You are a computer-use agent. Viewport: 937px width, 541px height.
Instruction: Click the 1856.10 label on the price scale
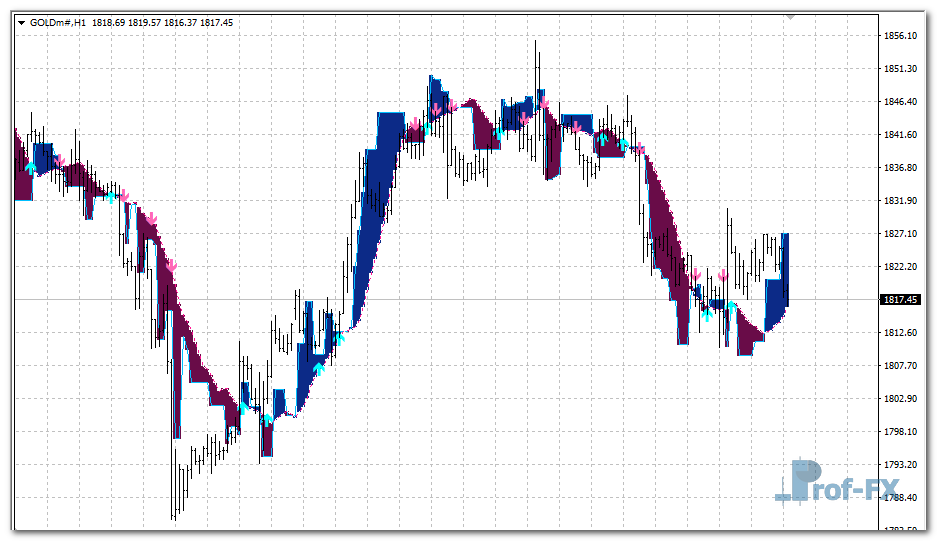pos(902,36)
